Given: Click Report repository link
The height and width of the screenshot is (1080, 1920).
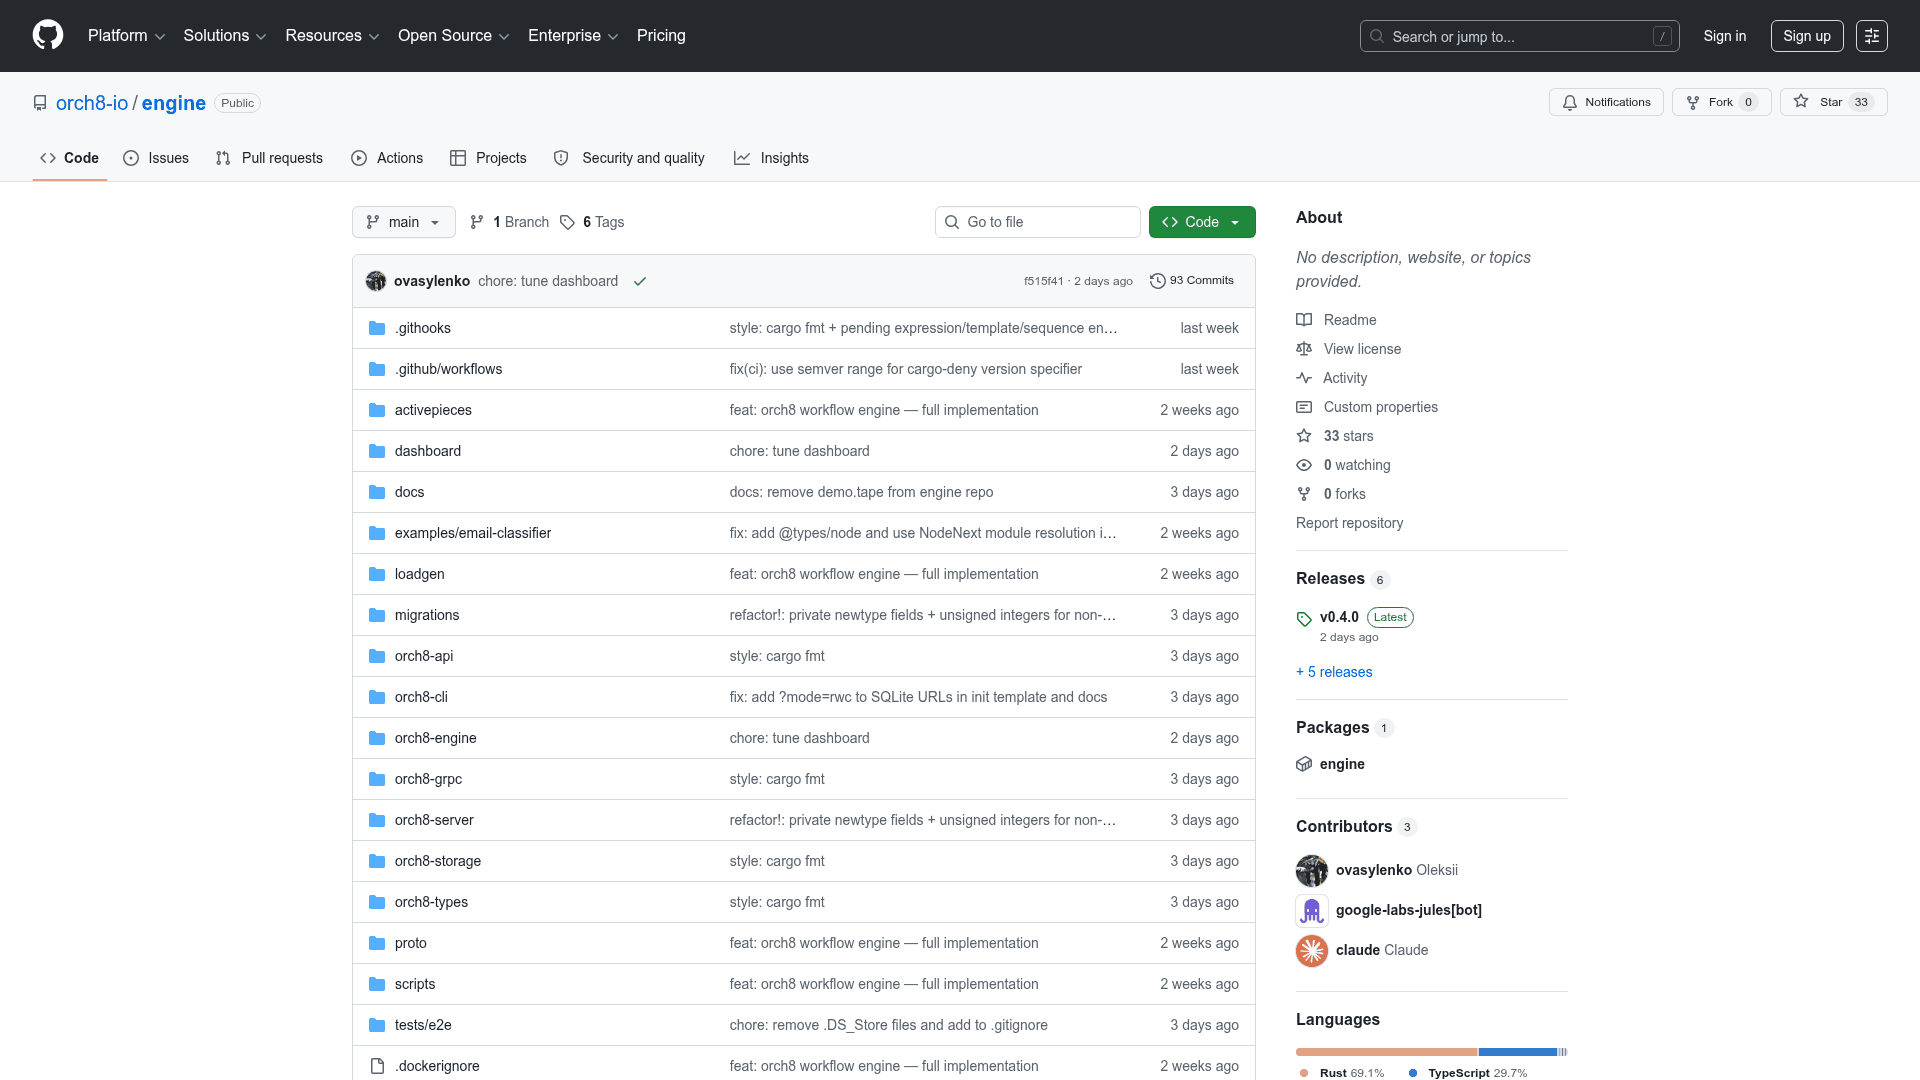Looking at the screenshot, I should coord(1349,523).
